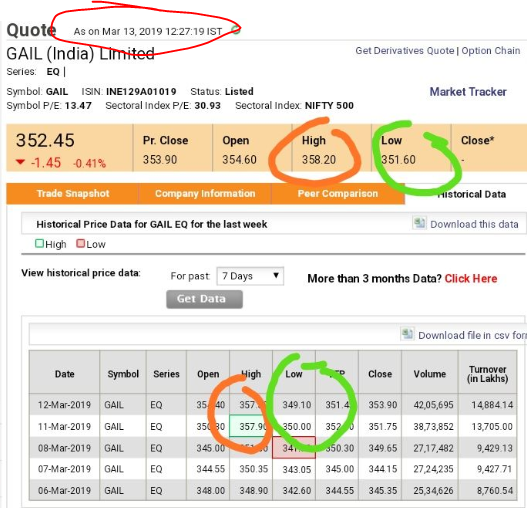Click the 12-Mar-2019 date cell
527x508 pixels.
pyautogui.click(x=64, y=404)
